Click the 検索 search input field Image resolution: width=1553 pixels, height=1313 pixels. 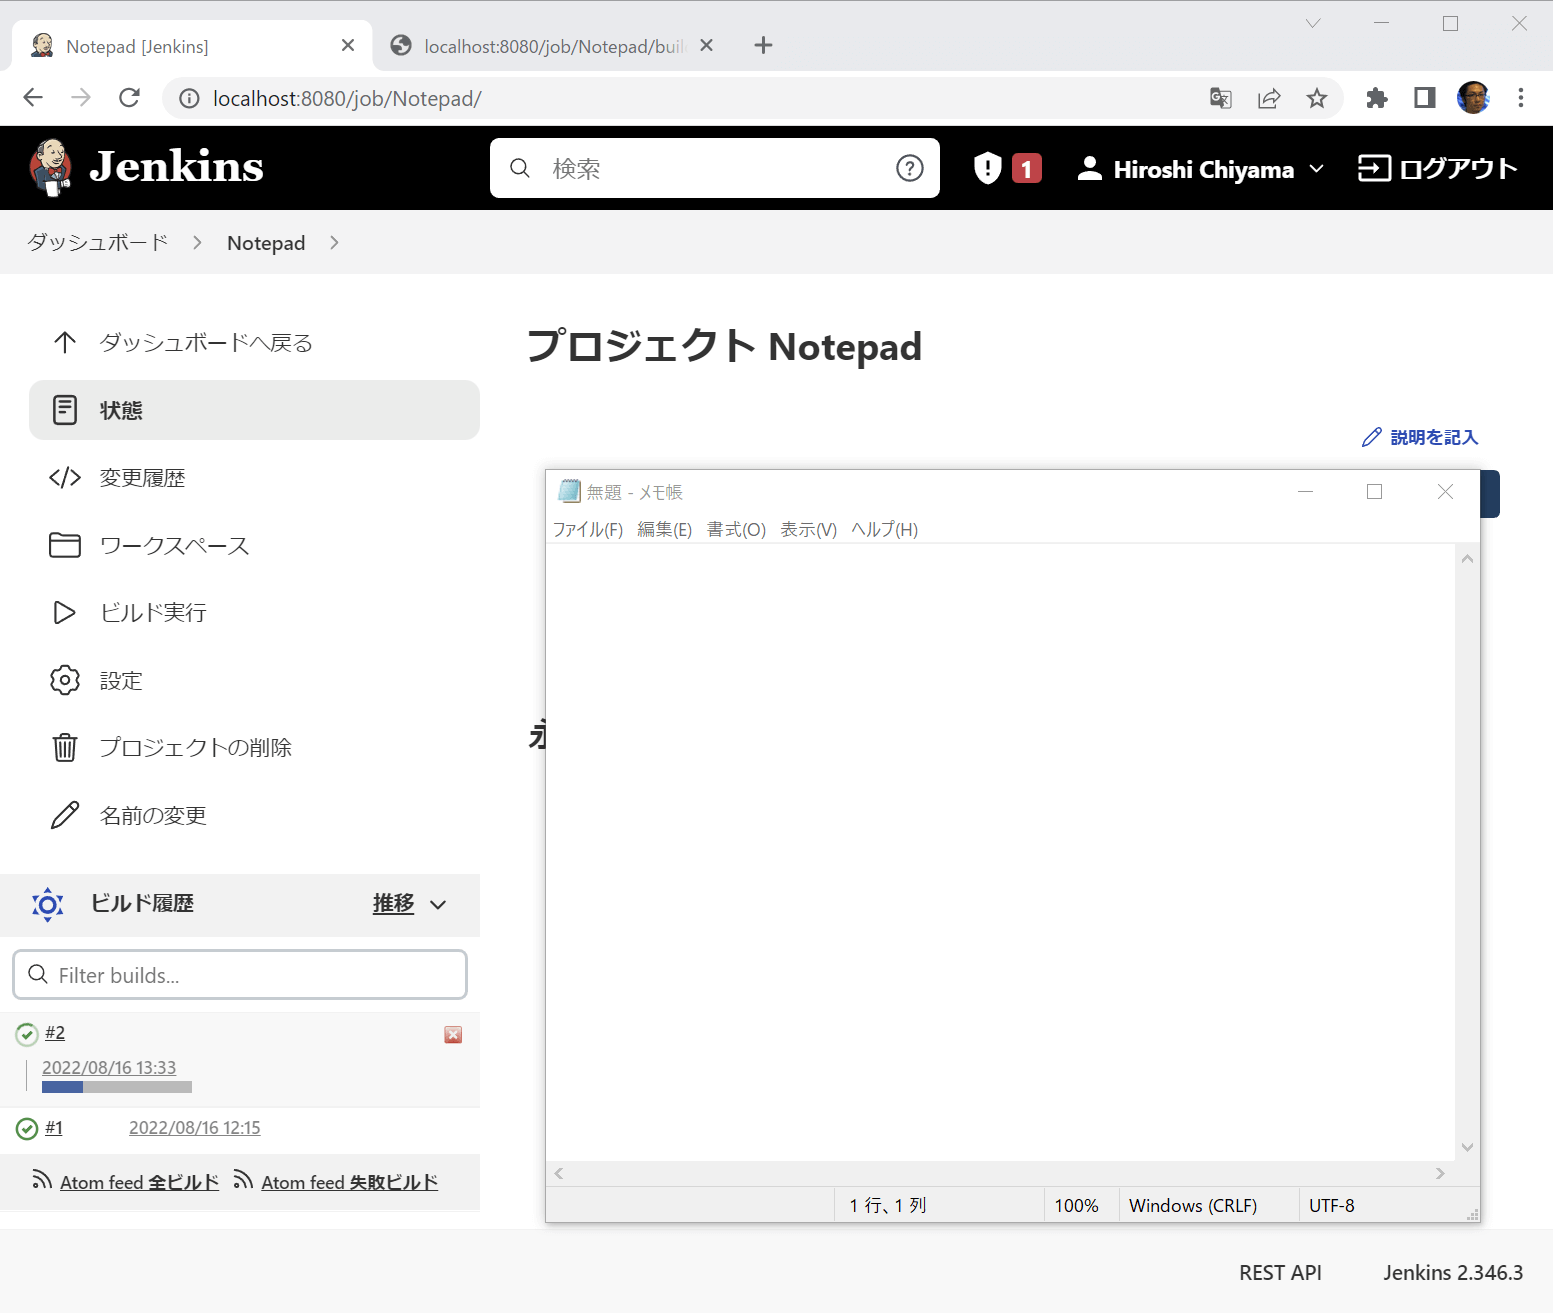715,168
